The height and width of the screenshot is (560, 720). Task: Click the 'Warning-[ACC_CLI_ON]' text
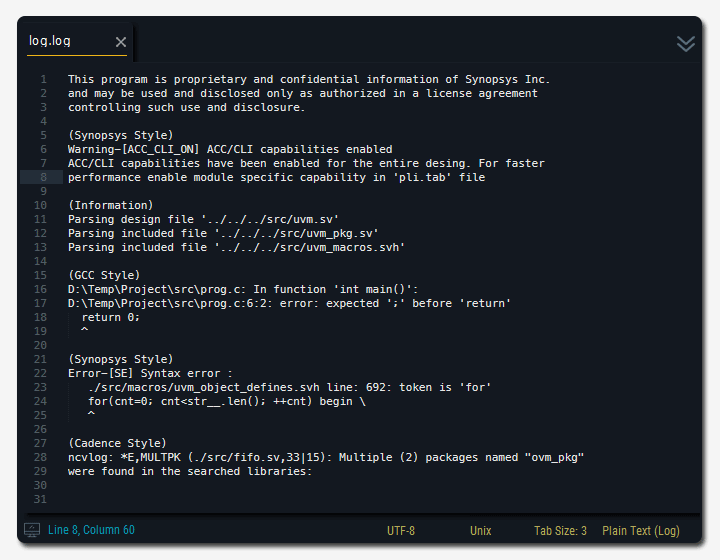(134, 150)
